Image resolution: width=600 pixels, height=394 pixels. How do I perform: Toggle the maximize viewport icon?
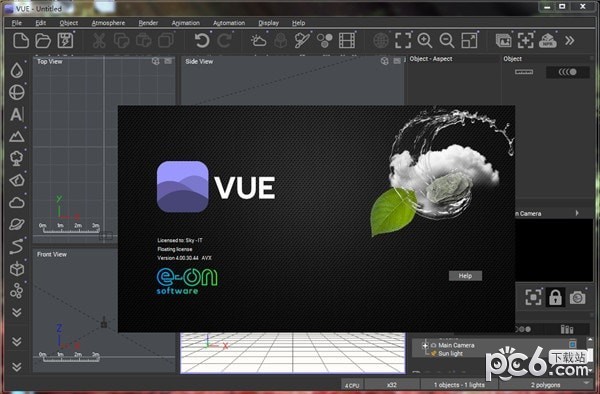pos(469,41)
